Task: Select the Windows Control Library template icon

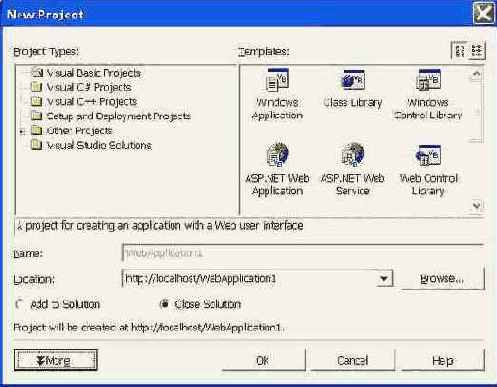Action: coord(429,80)
